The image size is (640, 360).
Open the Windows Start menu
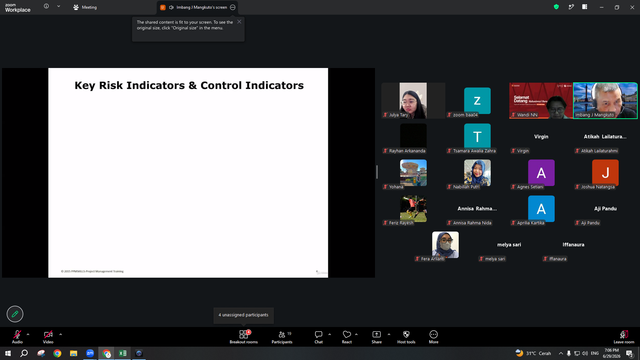(x=8, y=353)
